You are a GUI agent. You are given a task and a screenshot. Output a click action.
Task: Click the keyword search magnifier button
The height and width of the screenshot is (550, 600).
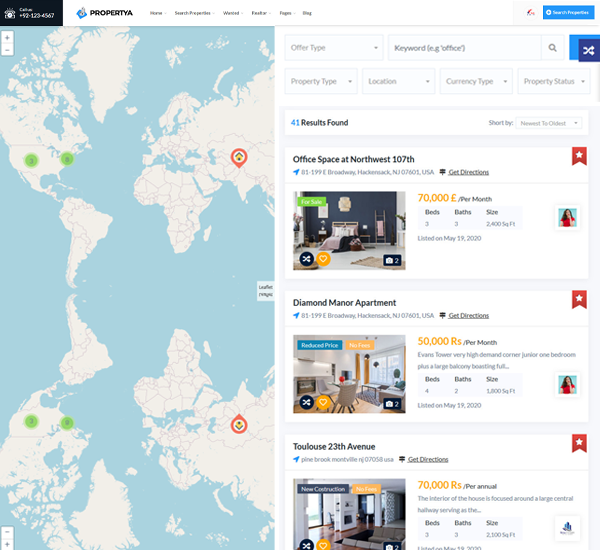pyautogui.click(x=552, y=48)
